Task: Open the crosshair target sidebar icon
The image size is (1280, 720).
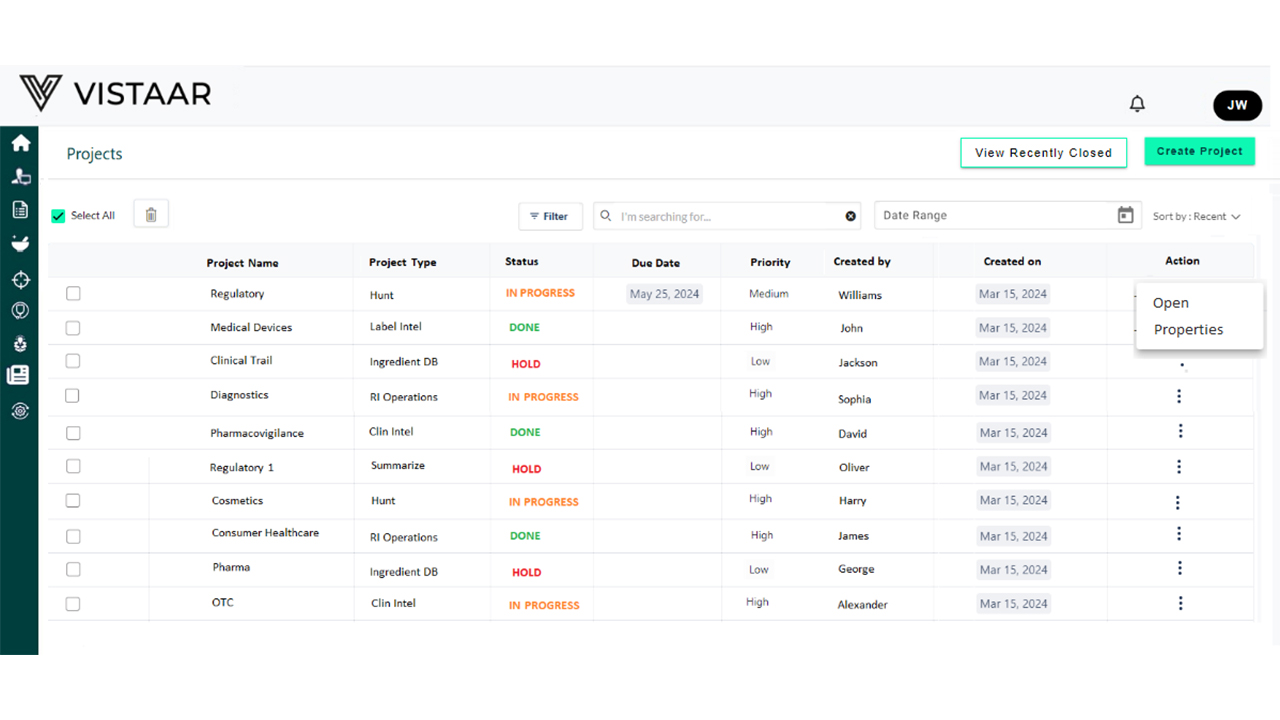Action: [20, 279]
